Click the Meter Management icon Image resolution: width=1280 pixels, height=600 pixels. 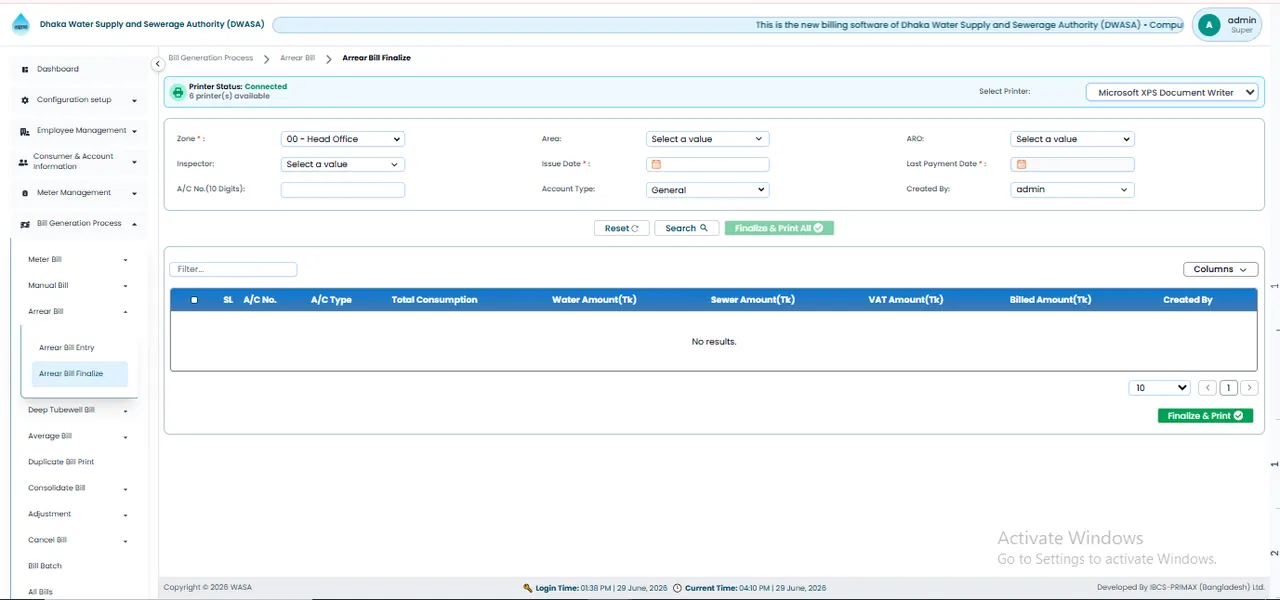[x=25, y=193]
